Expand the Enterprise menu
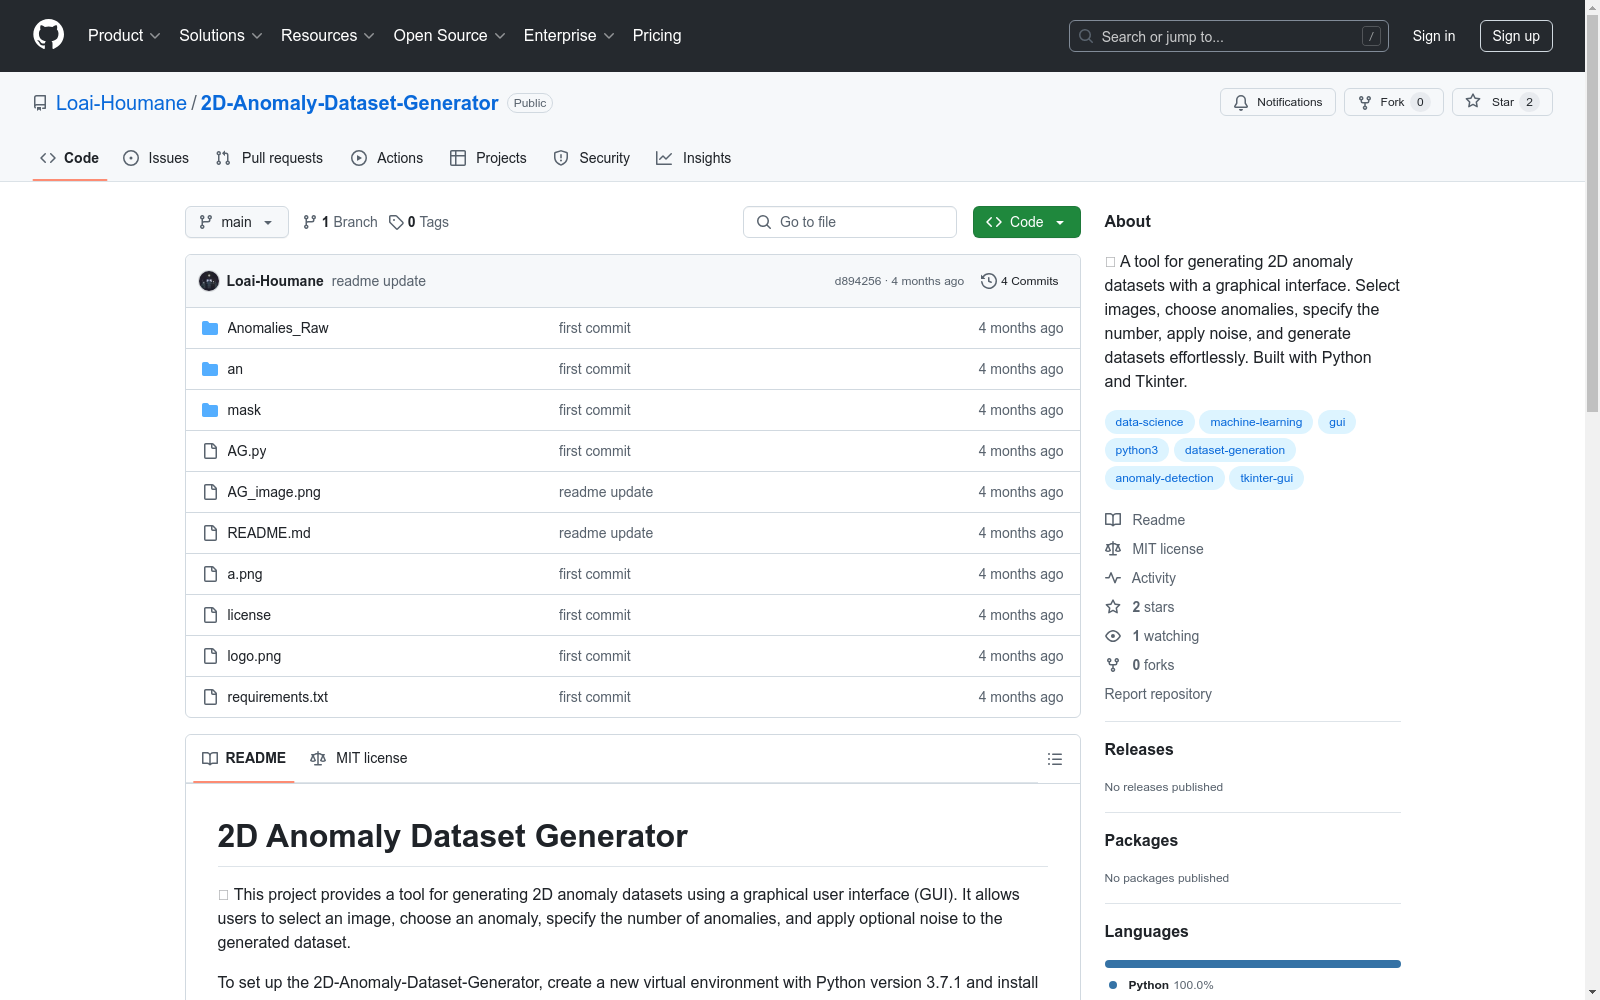Screen dimensions: 1600x1000 [569, 36]
